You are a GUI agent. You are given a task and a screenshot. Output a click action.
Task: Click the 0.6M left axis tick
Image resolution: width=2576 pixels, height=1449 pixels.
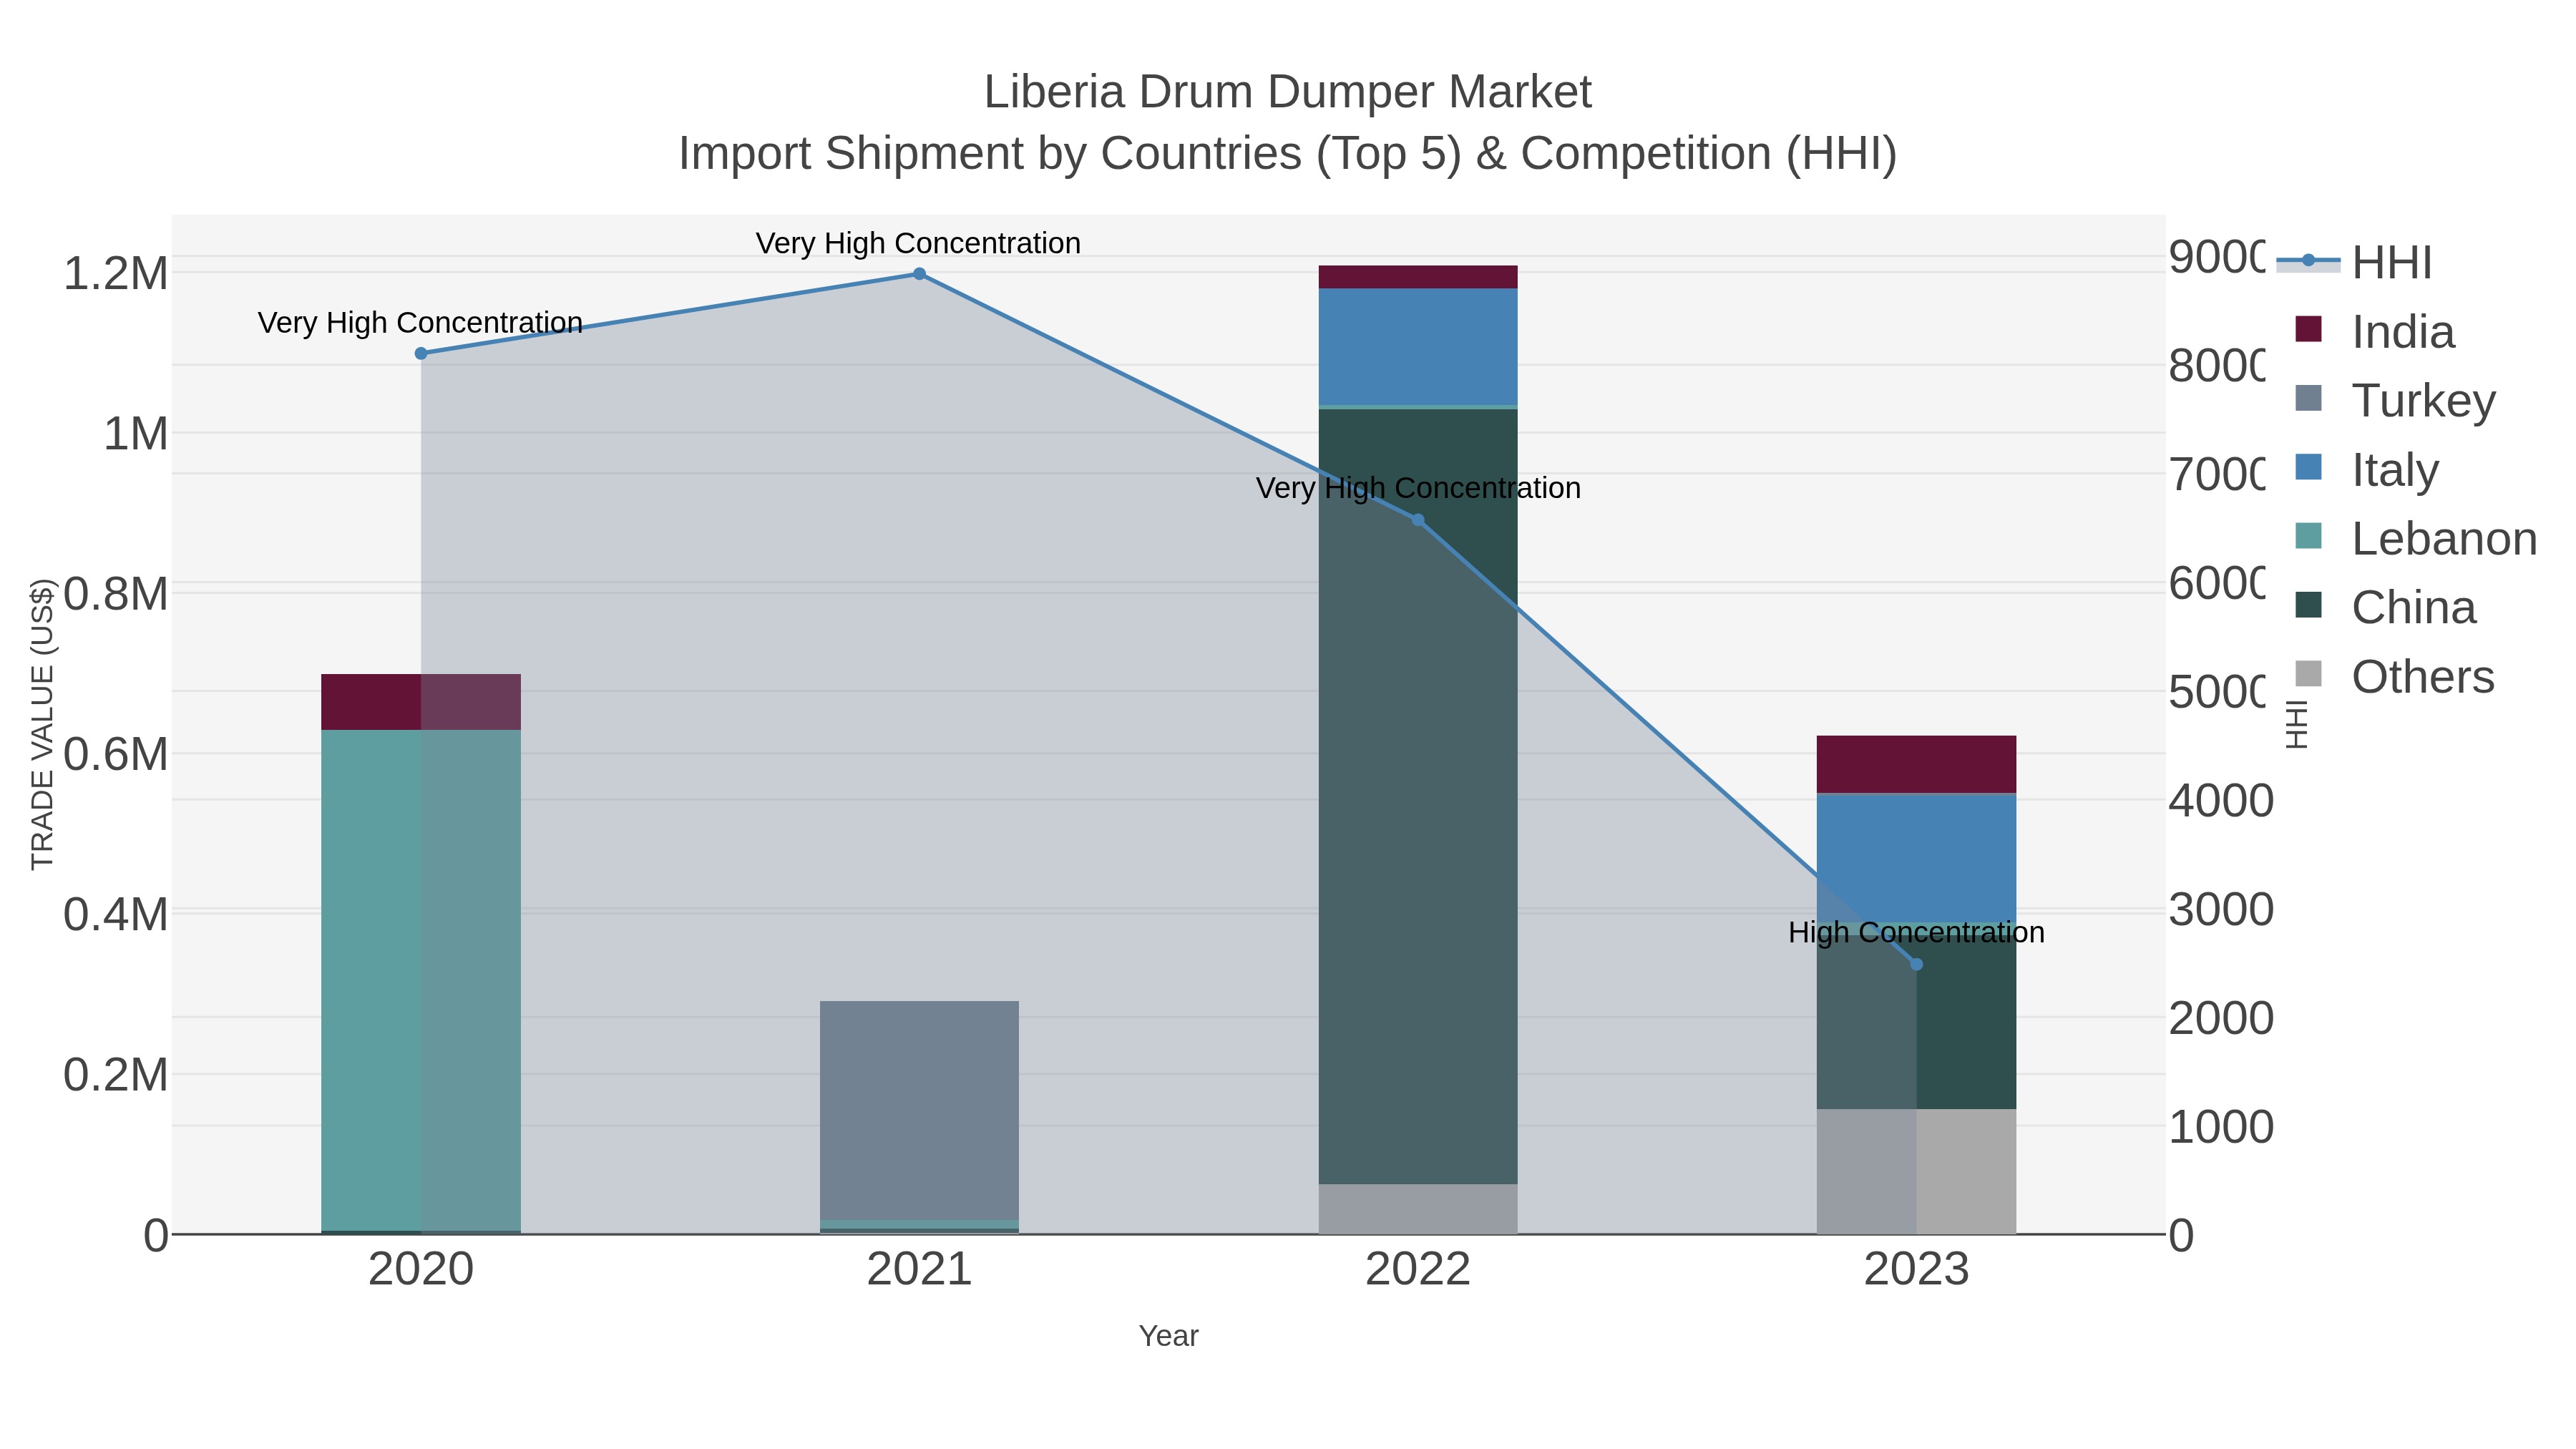tap(116, 754)
